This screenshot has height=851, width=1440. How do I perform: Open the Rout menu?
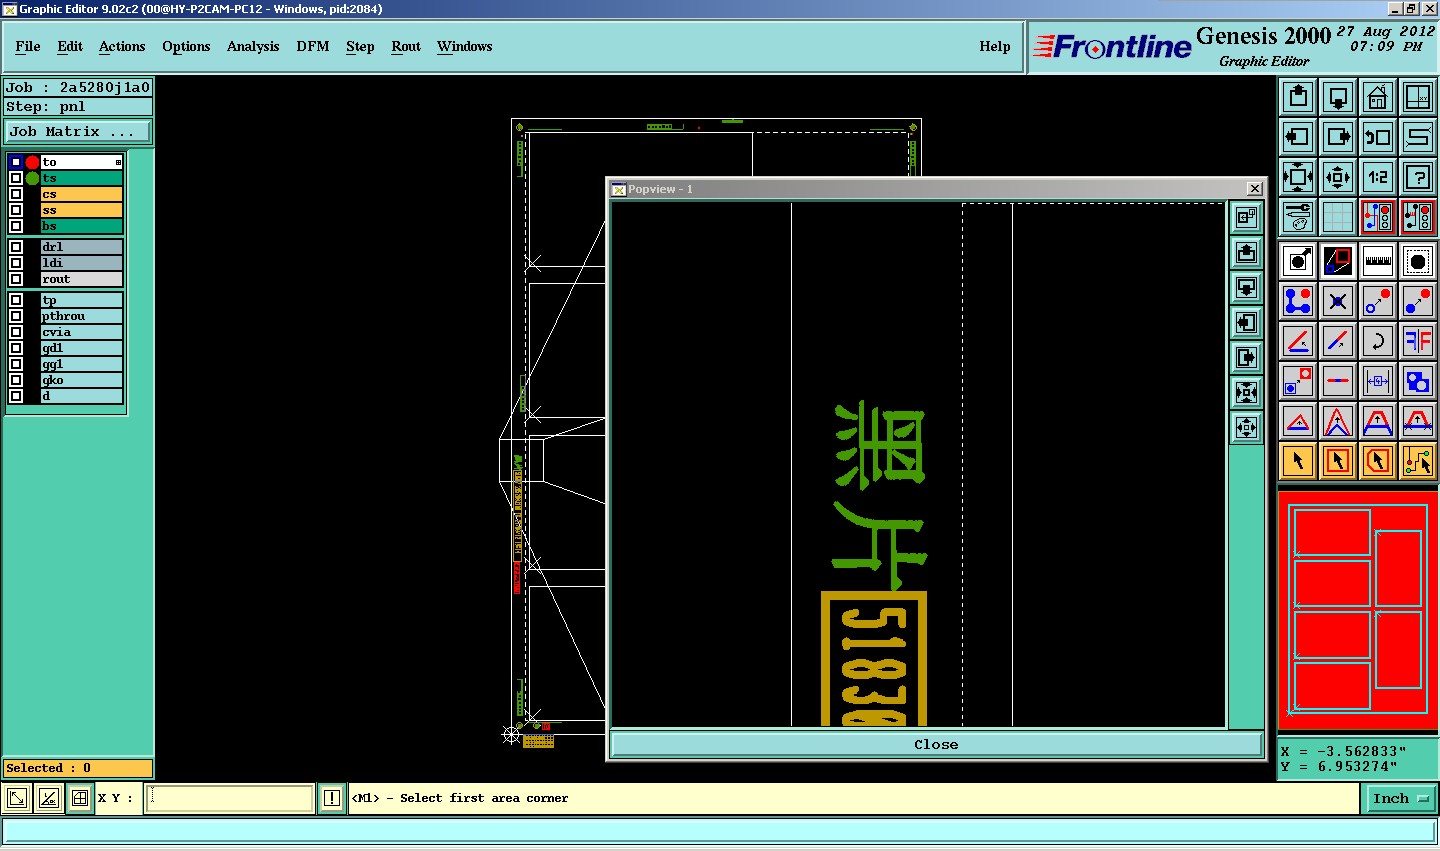click(x=406, y=46)
